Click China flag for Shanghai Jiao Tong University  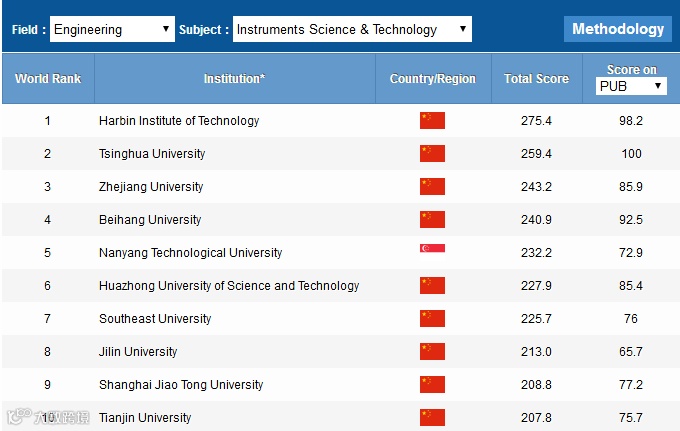(432, 385)
